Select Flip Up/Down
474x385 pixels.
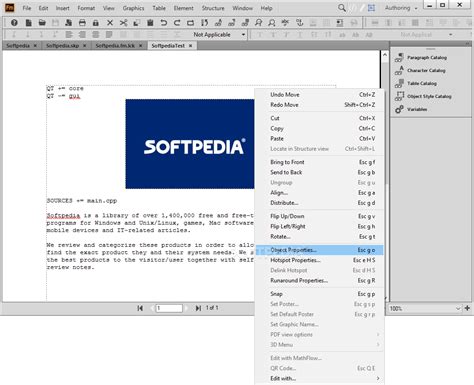(320, 216)
